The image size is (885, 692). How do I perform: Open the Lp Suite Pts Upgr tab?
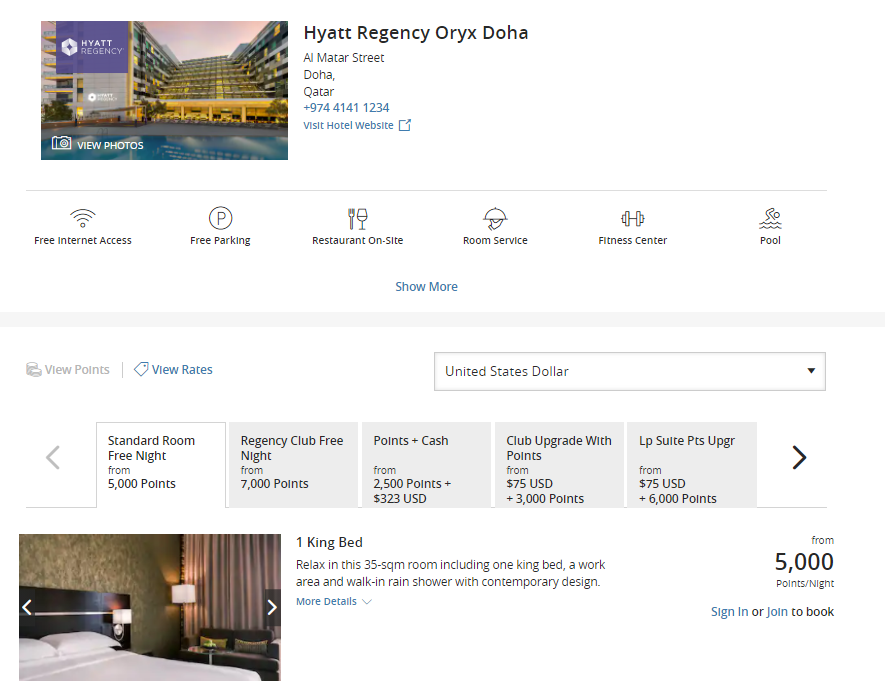(x=692, y=465)
